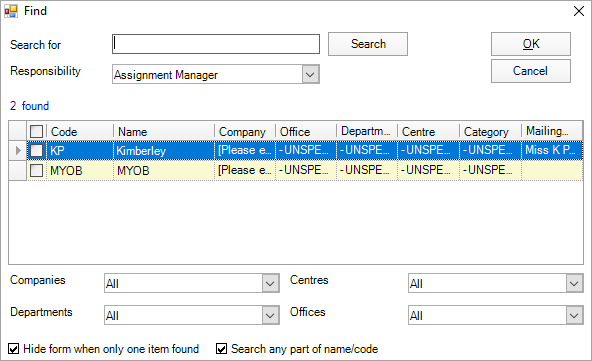Select the MYOB name cell
Image resolution: width=592 pixels, height=361 pixels.
click(164, 171)
